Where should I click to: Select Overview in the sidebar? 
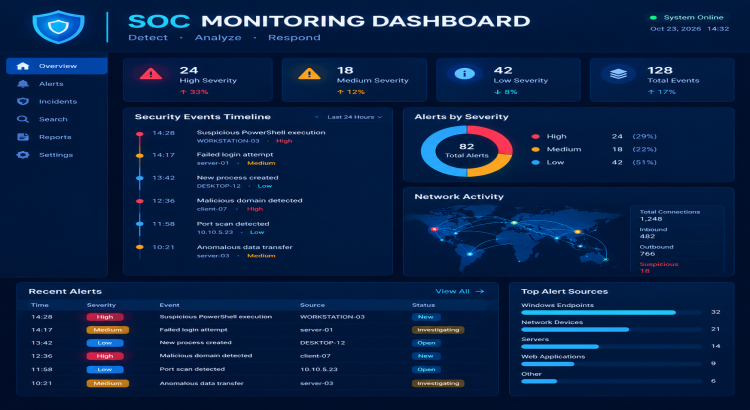tap(56, 66)
